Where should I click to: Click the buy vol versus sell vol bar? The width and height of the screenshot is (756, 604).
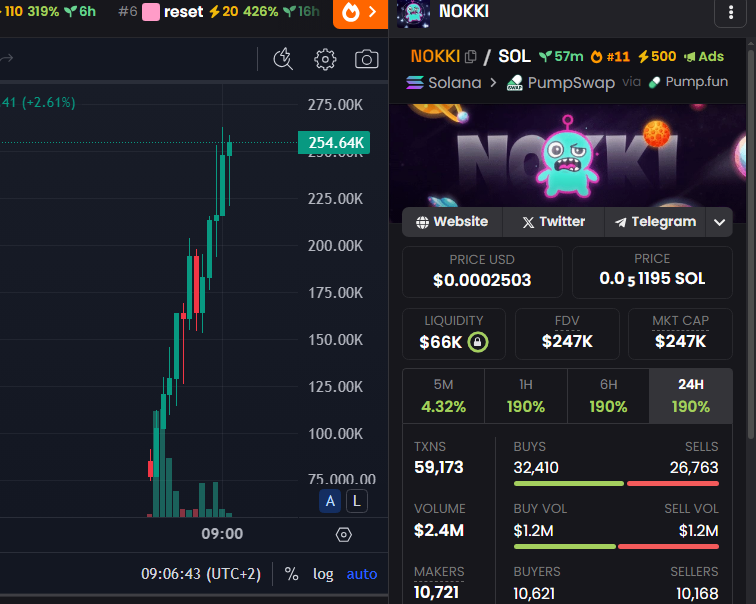(x=616, y=547)
